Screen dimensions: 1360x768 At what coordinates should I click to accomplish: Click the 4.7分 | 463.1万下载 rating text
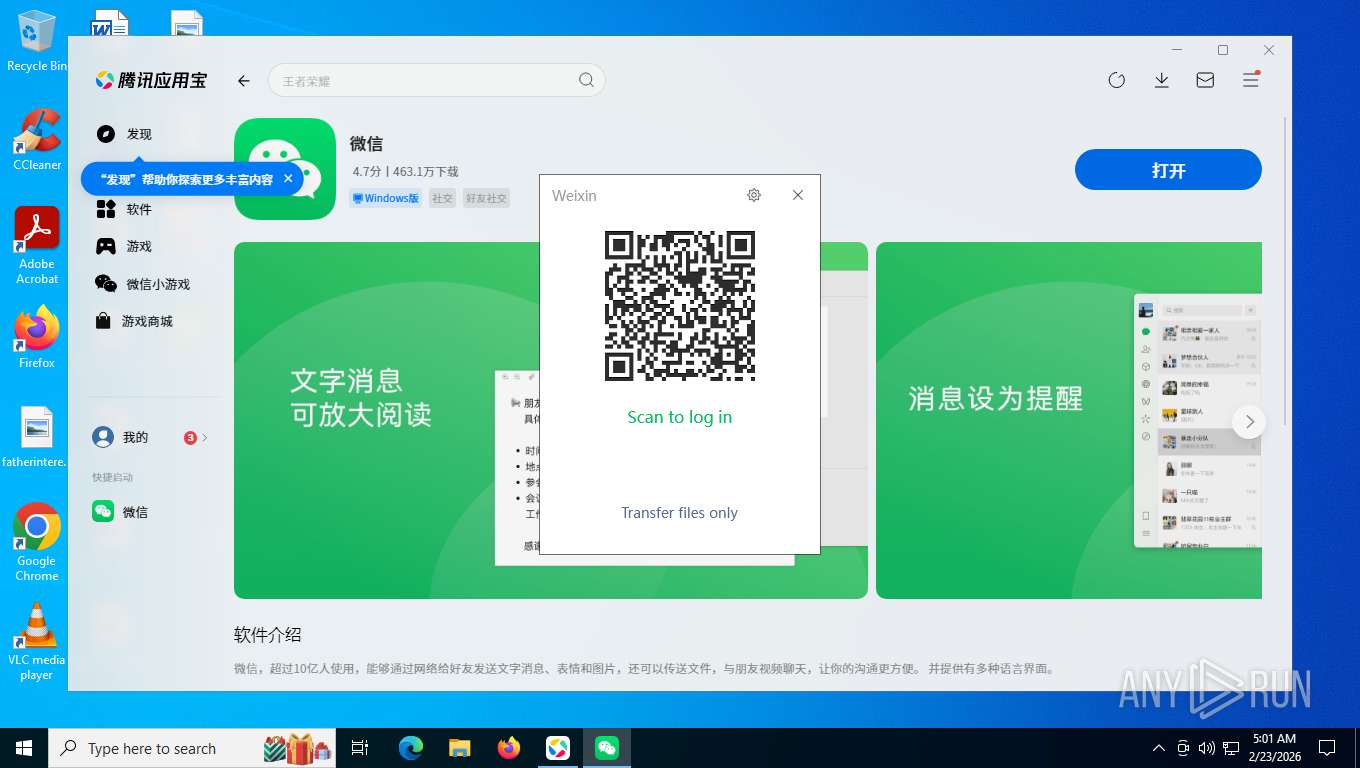(405, 172)
